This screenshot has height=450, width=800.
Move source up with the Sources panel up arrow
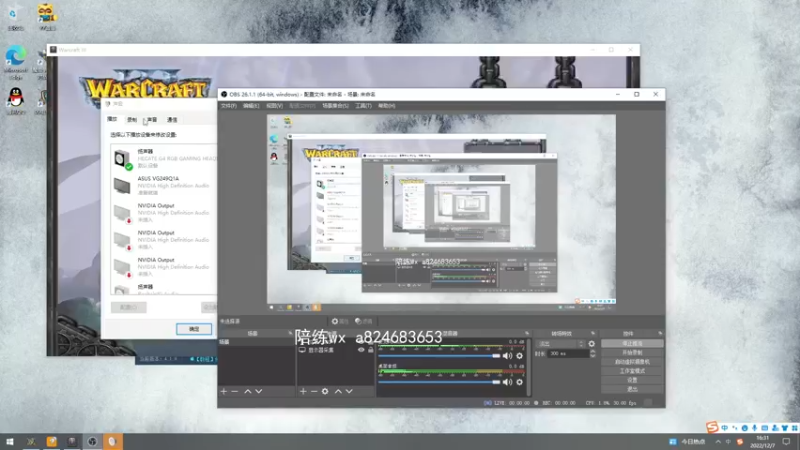tap(338, 391)
